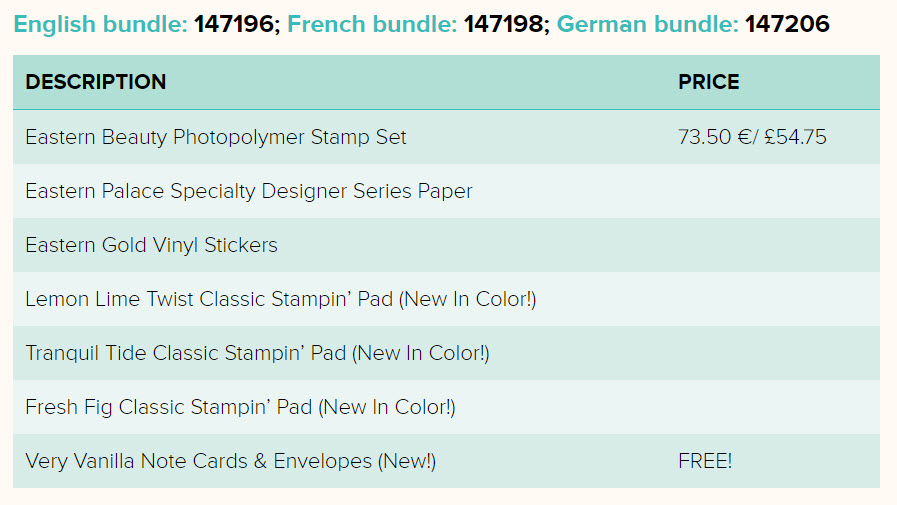The height and width of the screenshot is (505, 897).
Task: Click the German bundle label
Action: click(648, 24)
